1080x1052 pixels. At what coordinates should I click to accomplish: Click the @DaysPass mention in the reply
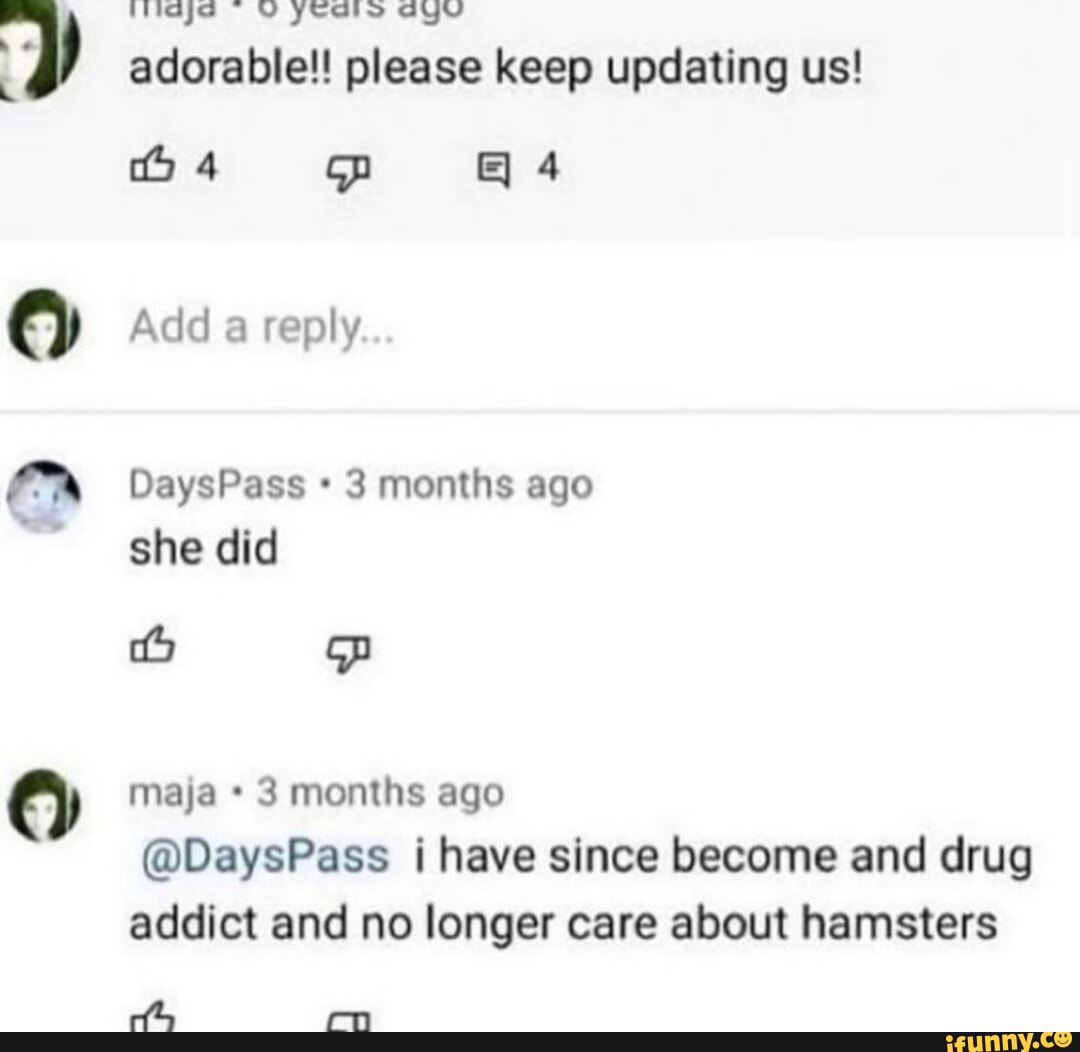click(265, 856)
